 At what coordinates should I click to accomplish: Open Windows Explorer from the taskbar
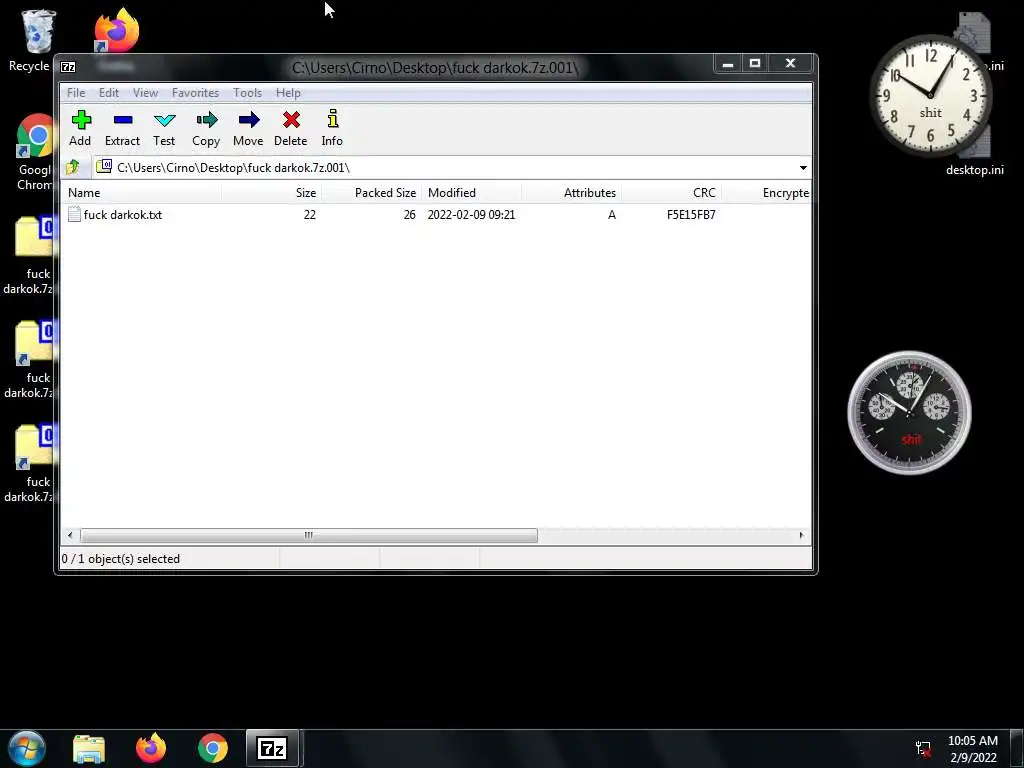click(89, 748)
